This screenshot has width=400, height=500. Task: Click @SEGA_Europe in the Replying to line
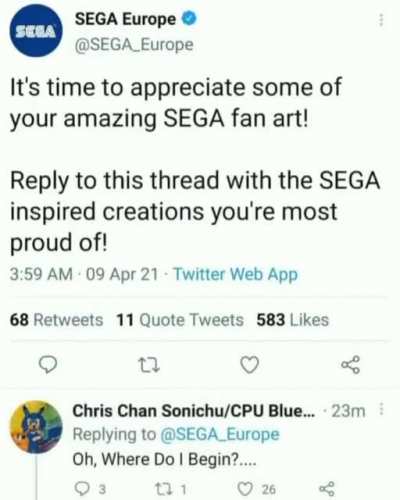point(220,435)
